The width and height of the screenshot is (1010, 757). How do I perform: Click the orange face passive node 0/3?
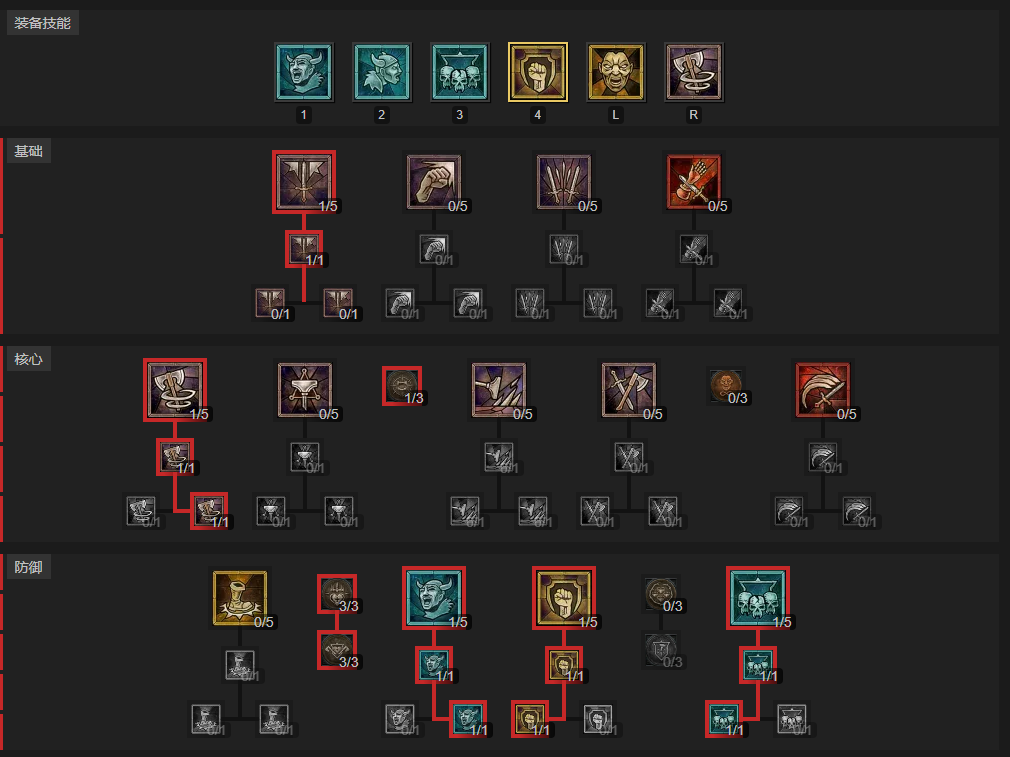(x=726, y=386)
